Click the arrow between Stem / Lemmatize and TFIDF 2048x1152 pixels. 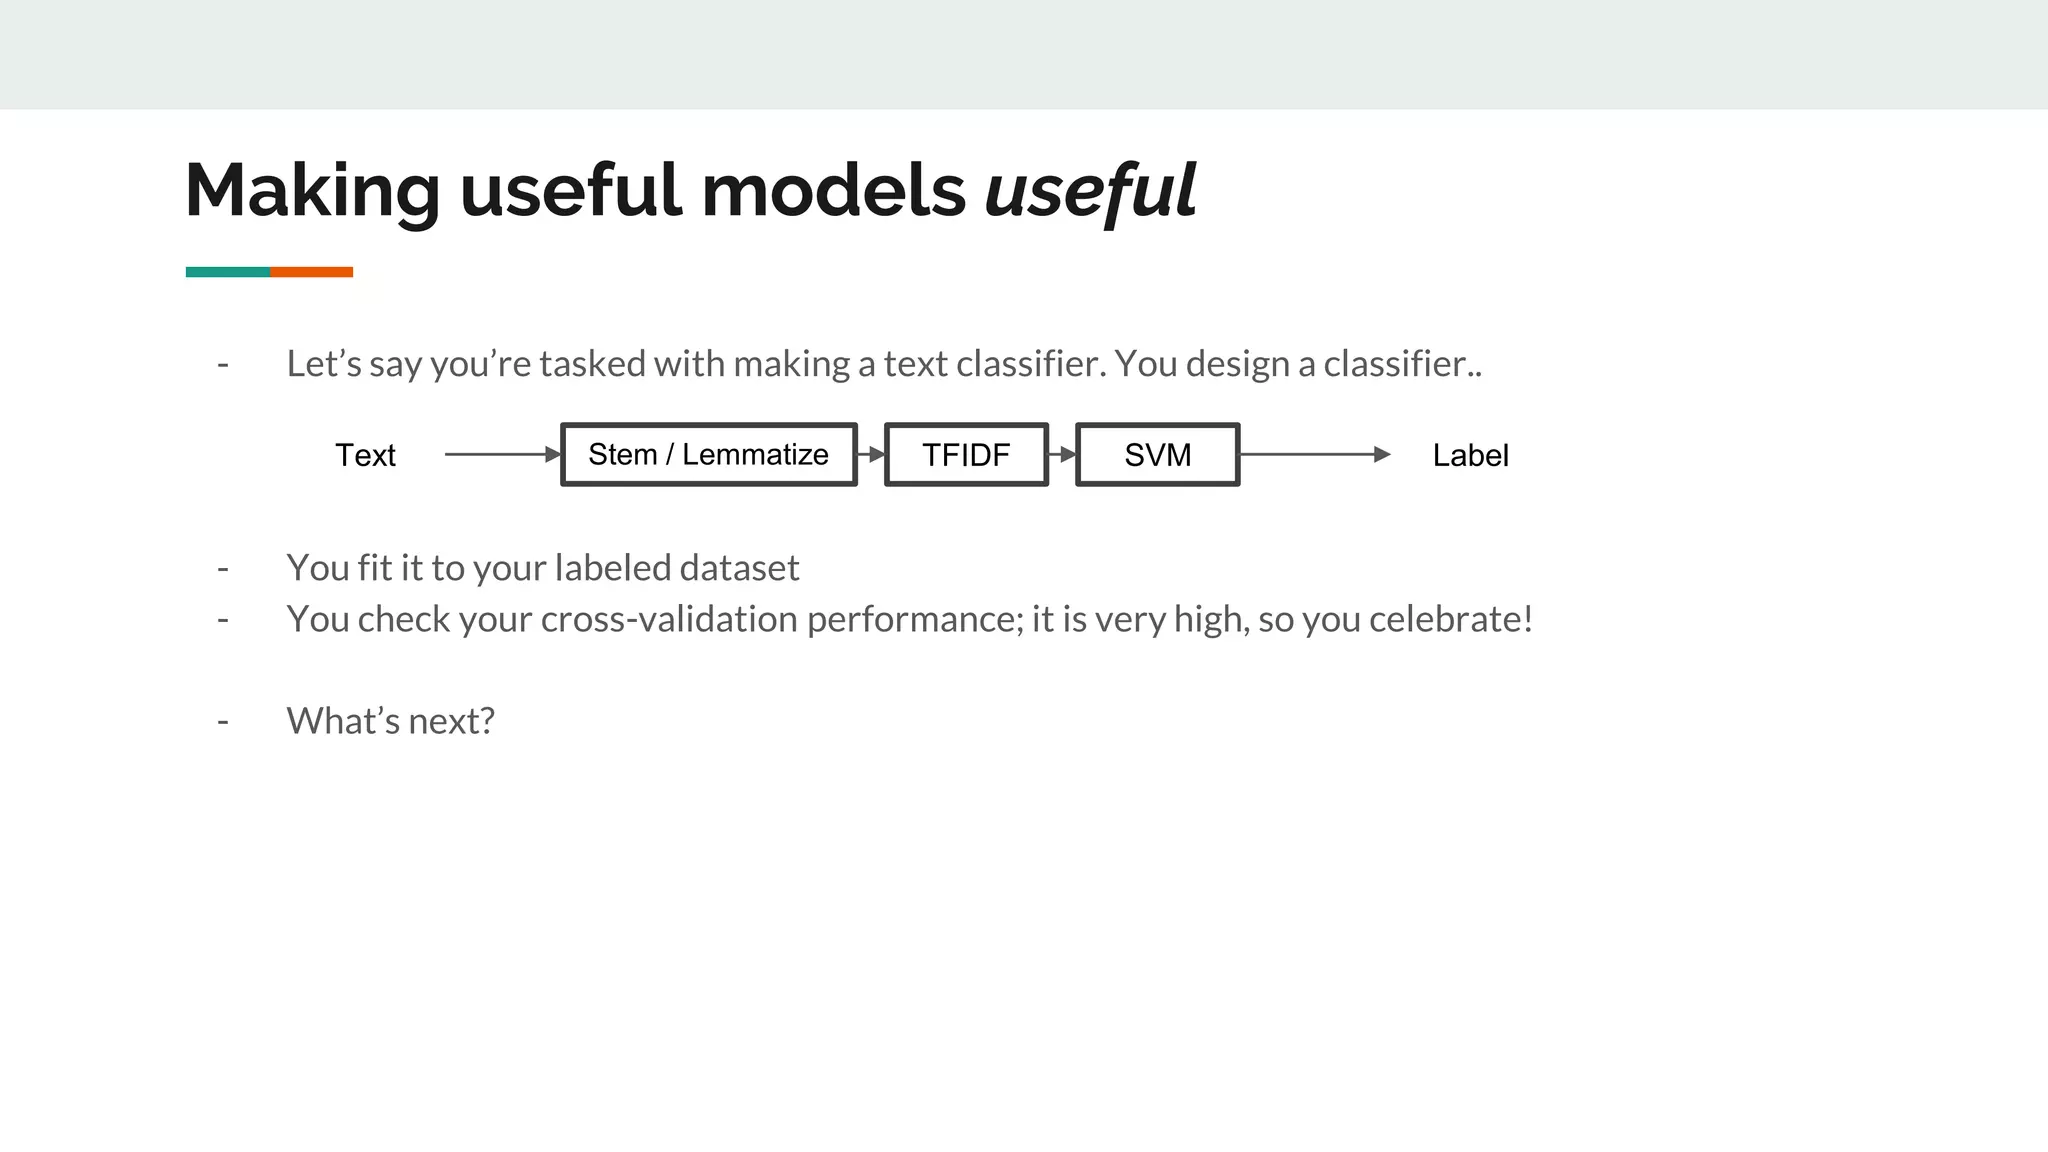point(872,455)
